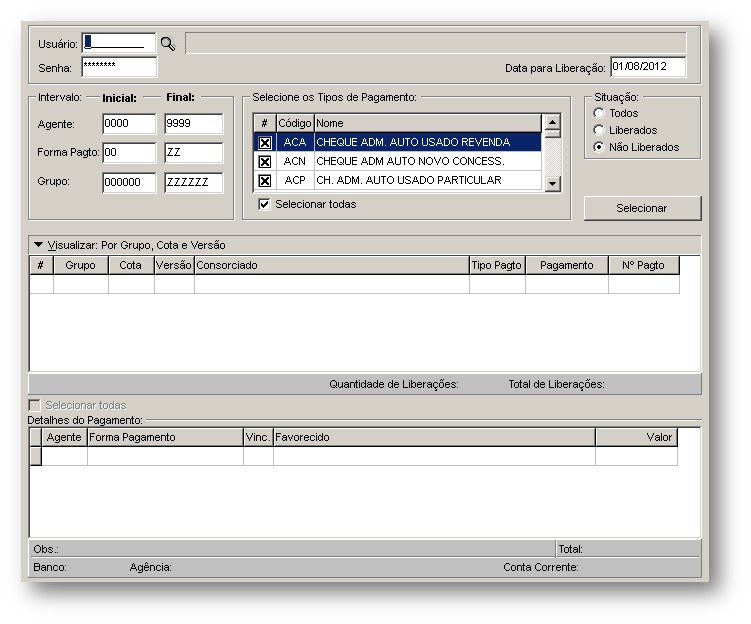Click the Grupo final field ZZZZZZ
This screenshot has width=751, height=624.
point(193,182)
